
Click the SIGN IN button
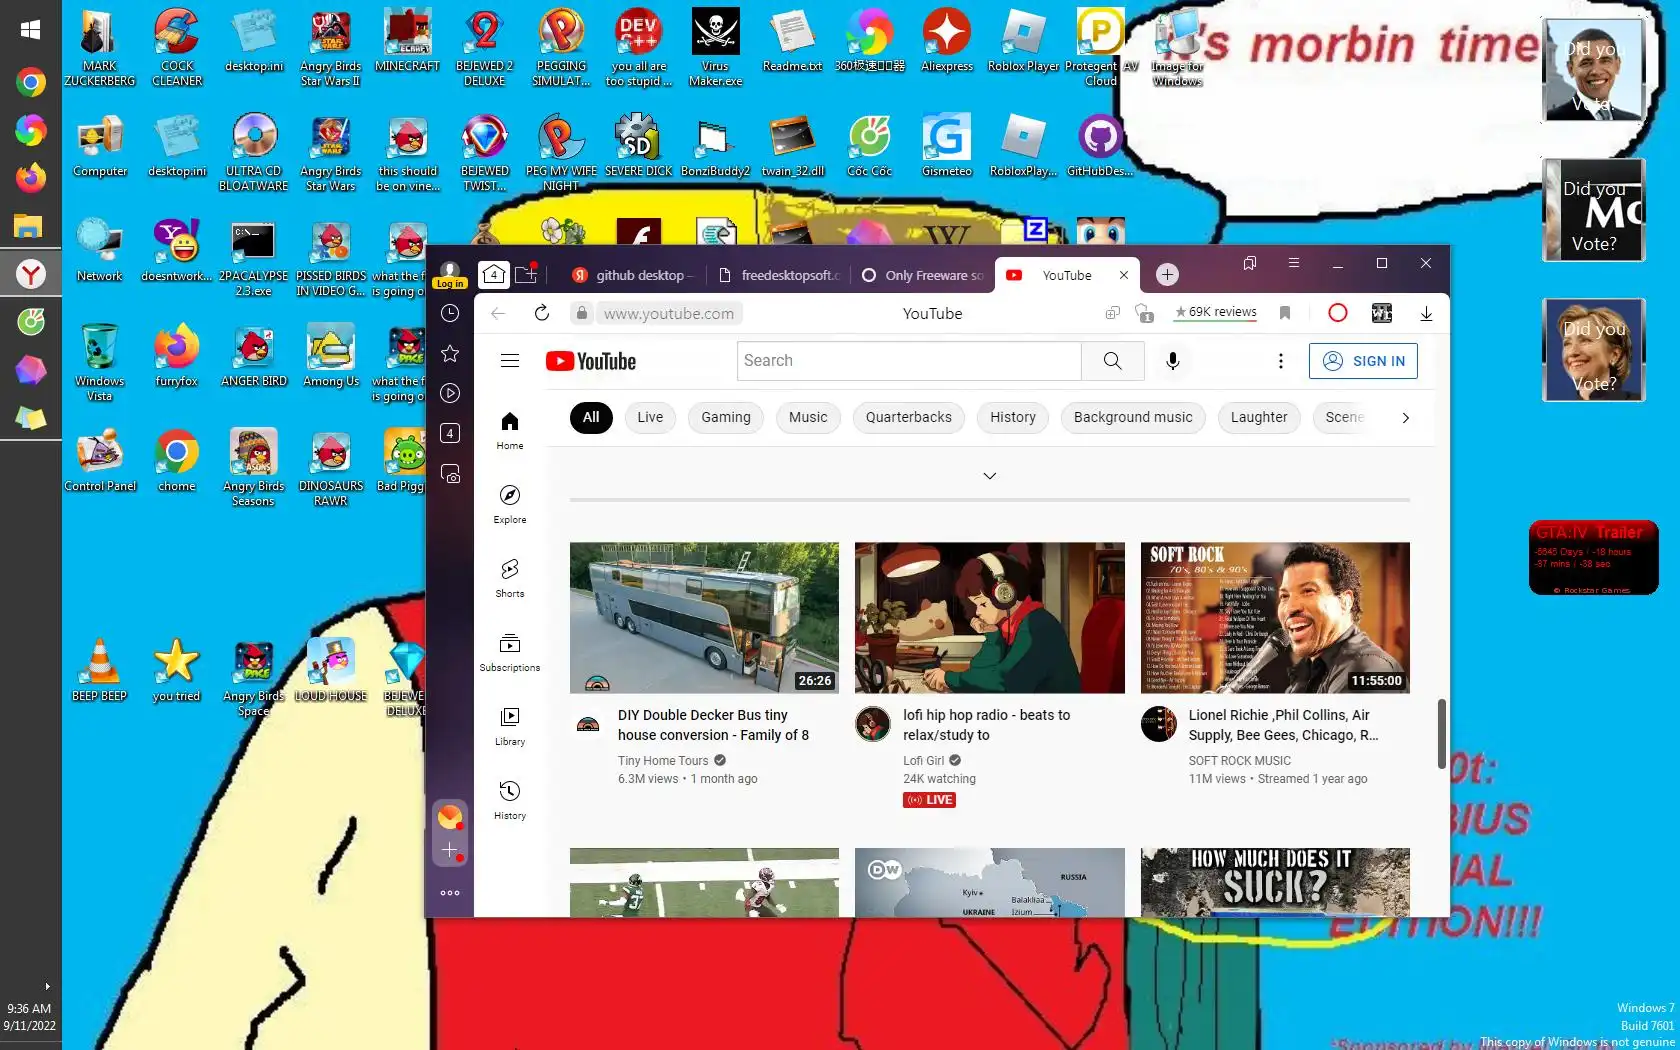pyautogui.click(x=1363, y=361)
